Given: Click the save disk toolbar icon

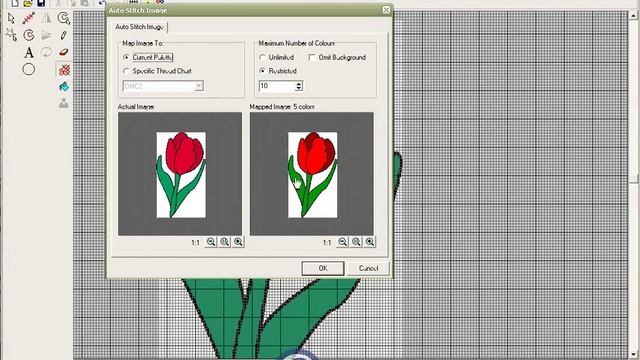Looking at the screenshot, I should [41, 3].
